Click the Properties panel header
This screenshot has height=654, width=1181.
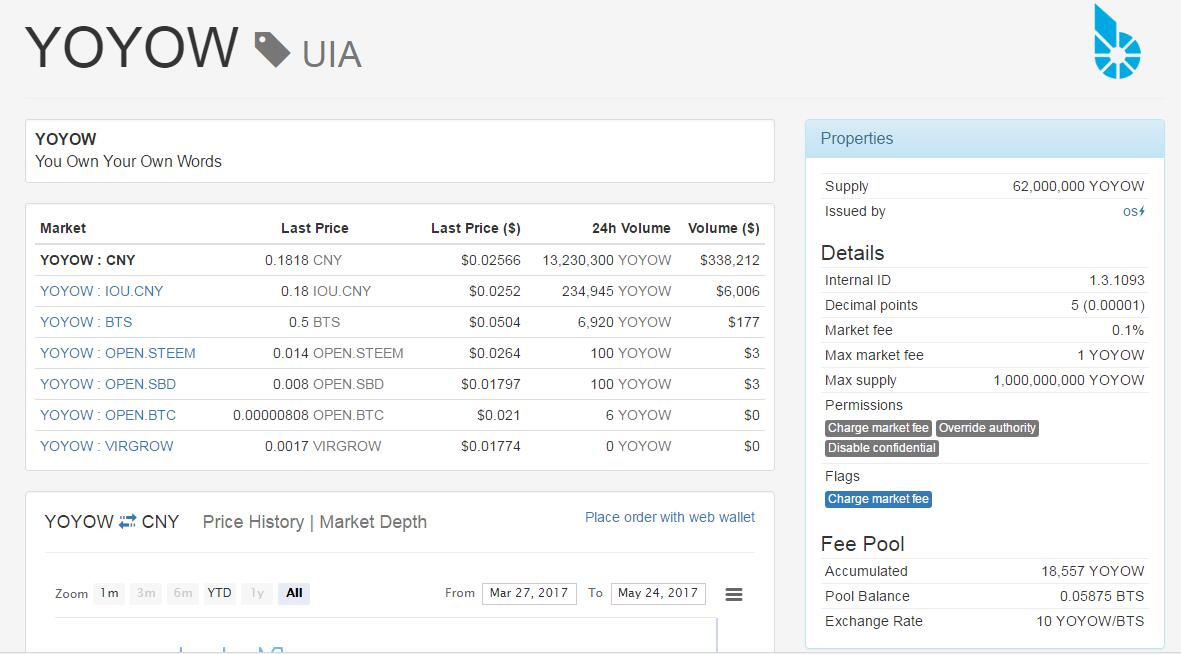(984, 139)
